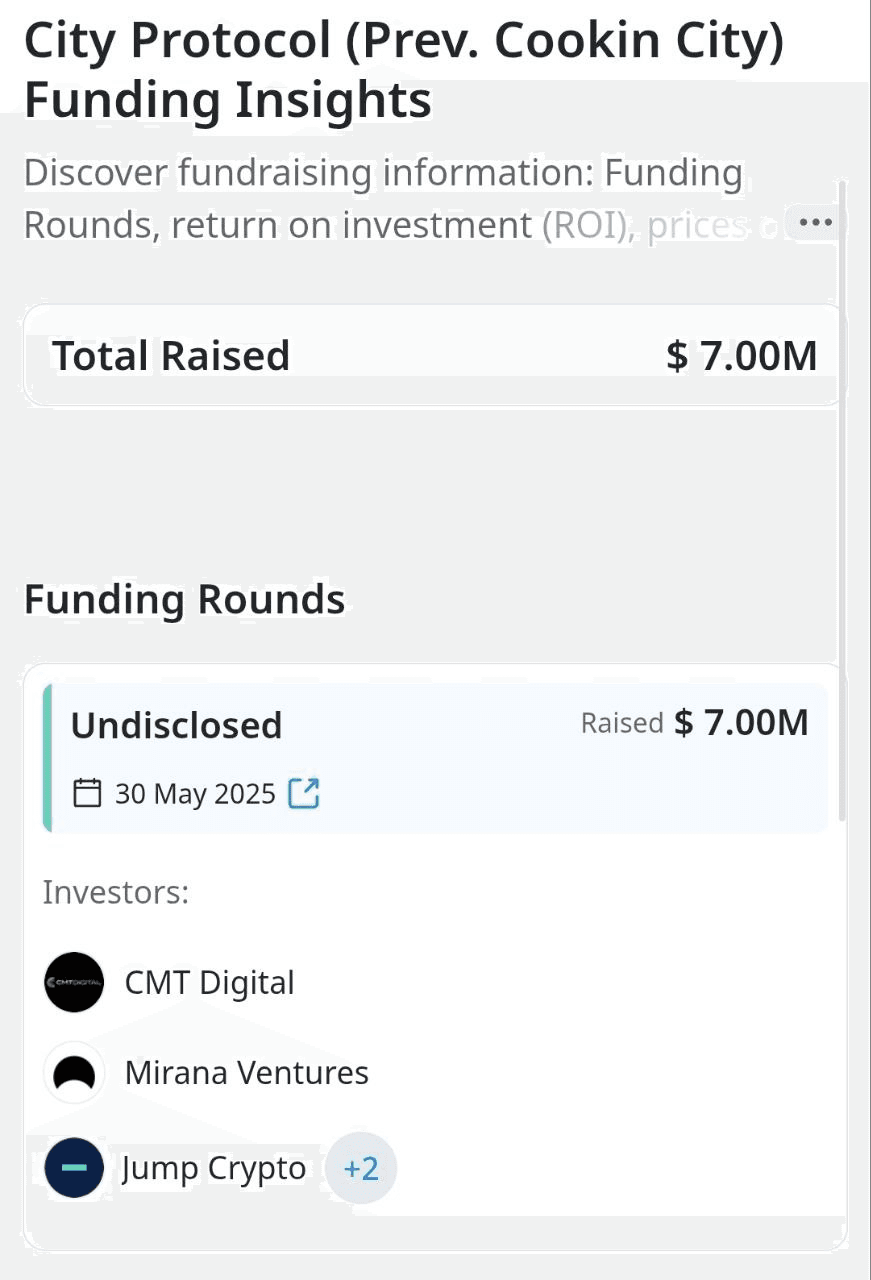Click the fundraising description text
This screenshot has height=1280, width=871.
tap(382, 198)
